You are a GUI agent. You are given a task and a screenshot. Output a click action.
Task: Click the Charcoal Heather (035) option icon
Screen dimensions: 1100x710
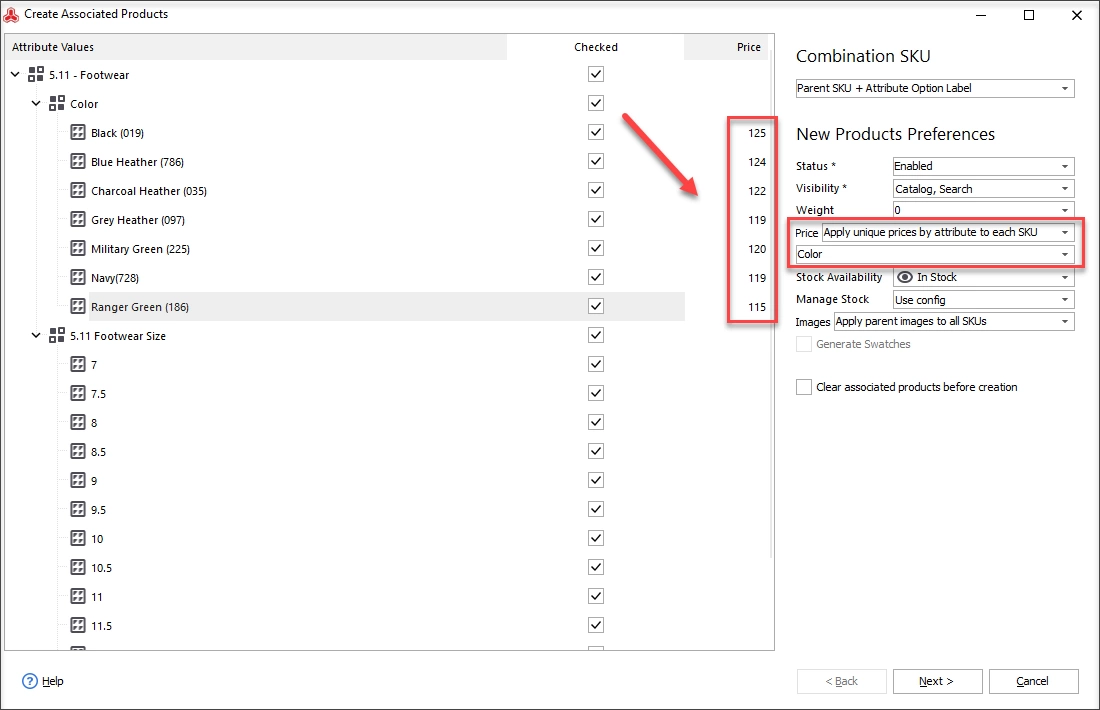(x=78, y=190)
